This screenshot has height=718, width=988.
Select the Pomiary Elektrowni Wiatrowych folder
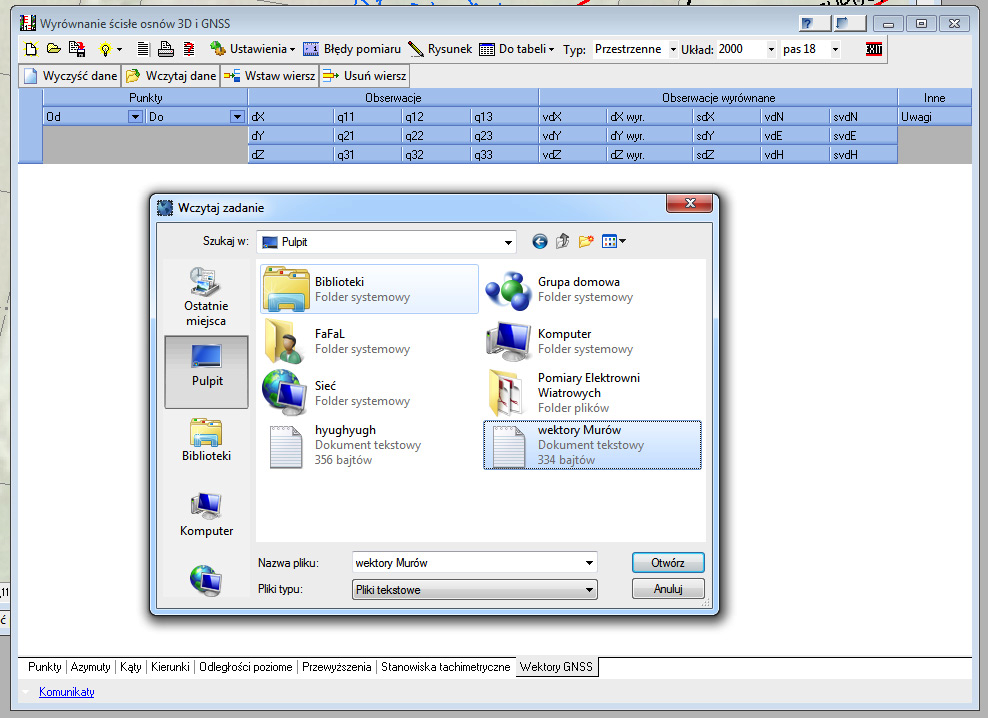coord(592,393)
